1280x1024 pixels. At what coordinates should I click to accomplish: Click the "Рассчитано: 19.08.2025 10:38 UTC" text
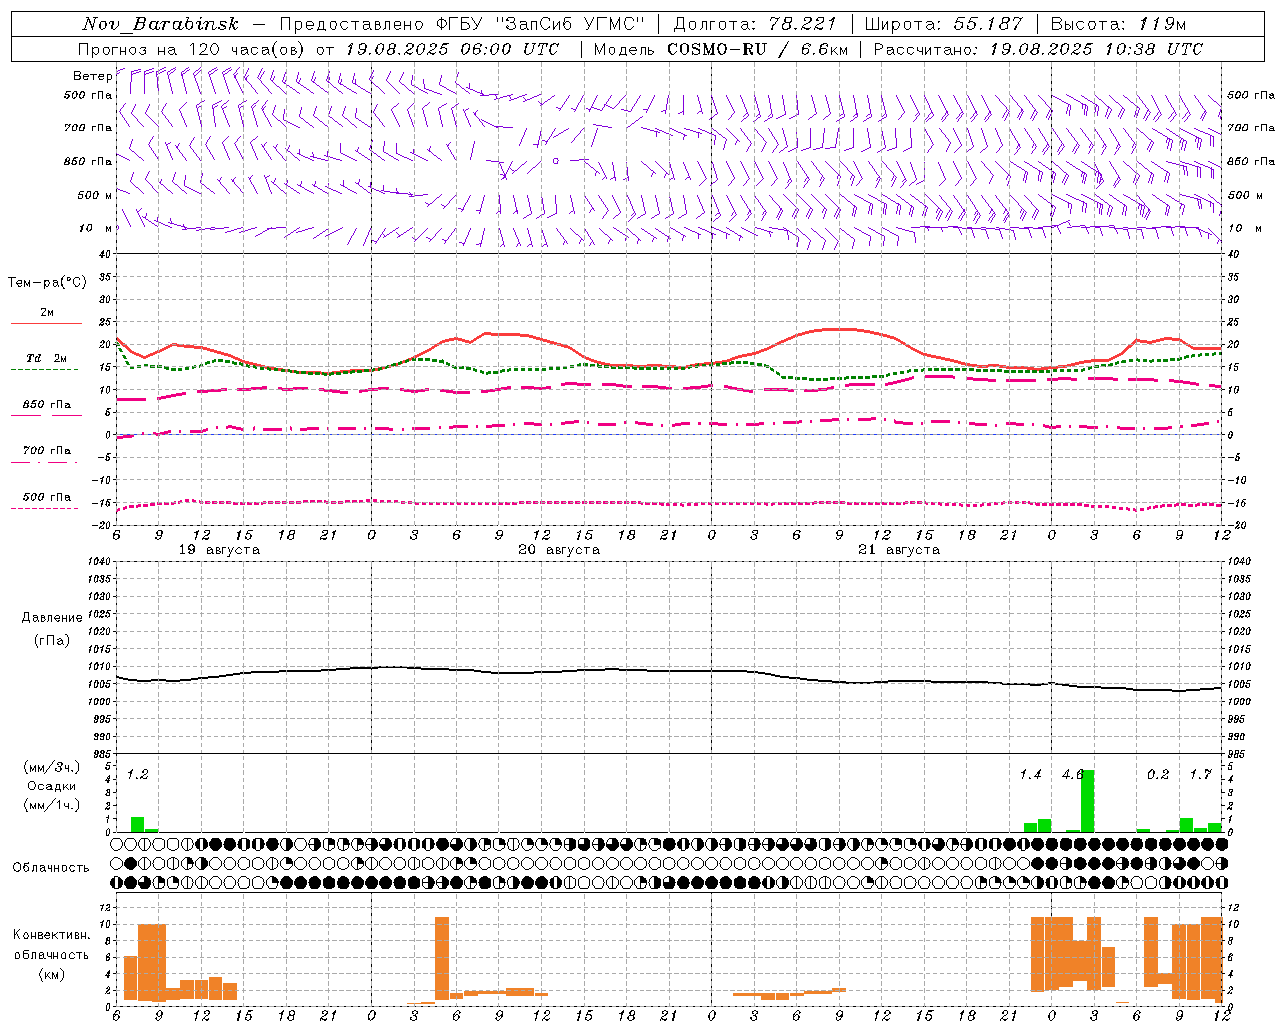[x=1039, y=49]
